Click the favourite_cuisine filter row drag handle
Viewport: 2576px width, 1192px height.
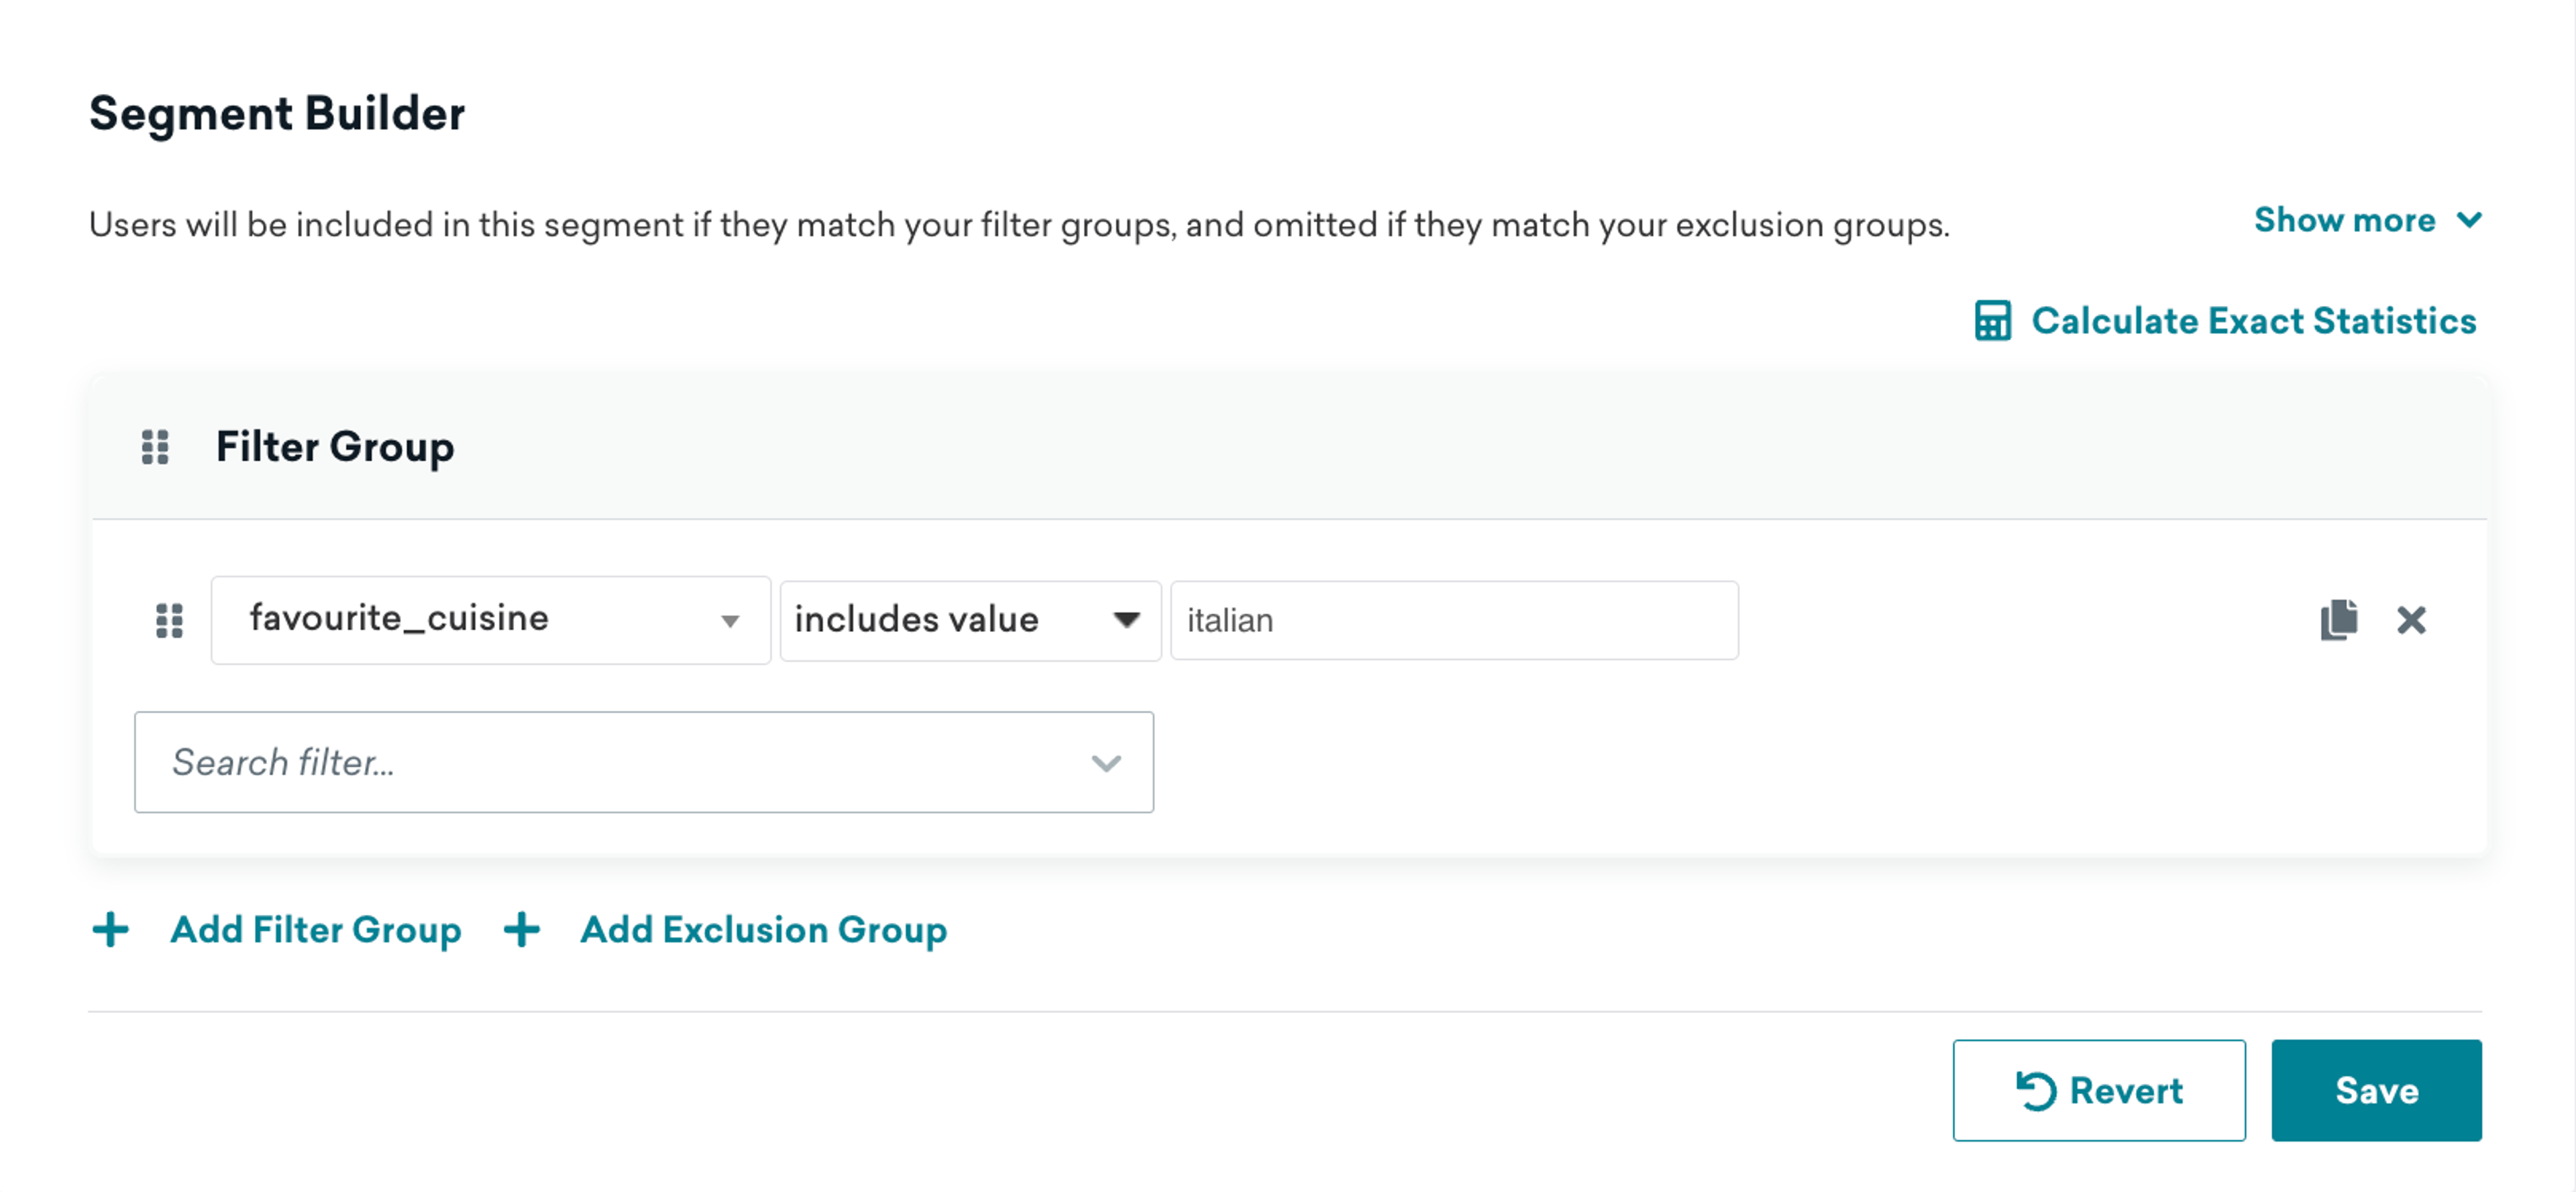[170, 620]
